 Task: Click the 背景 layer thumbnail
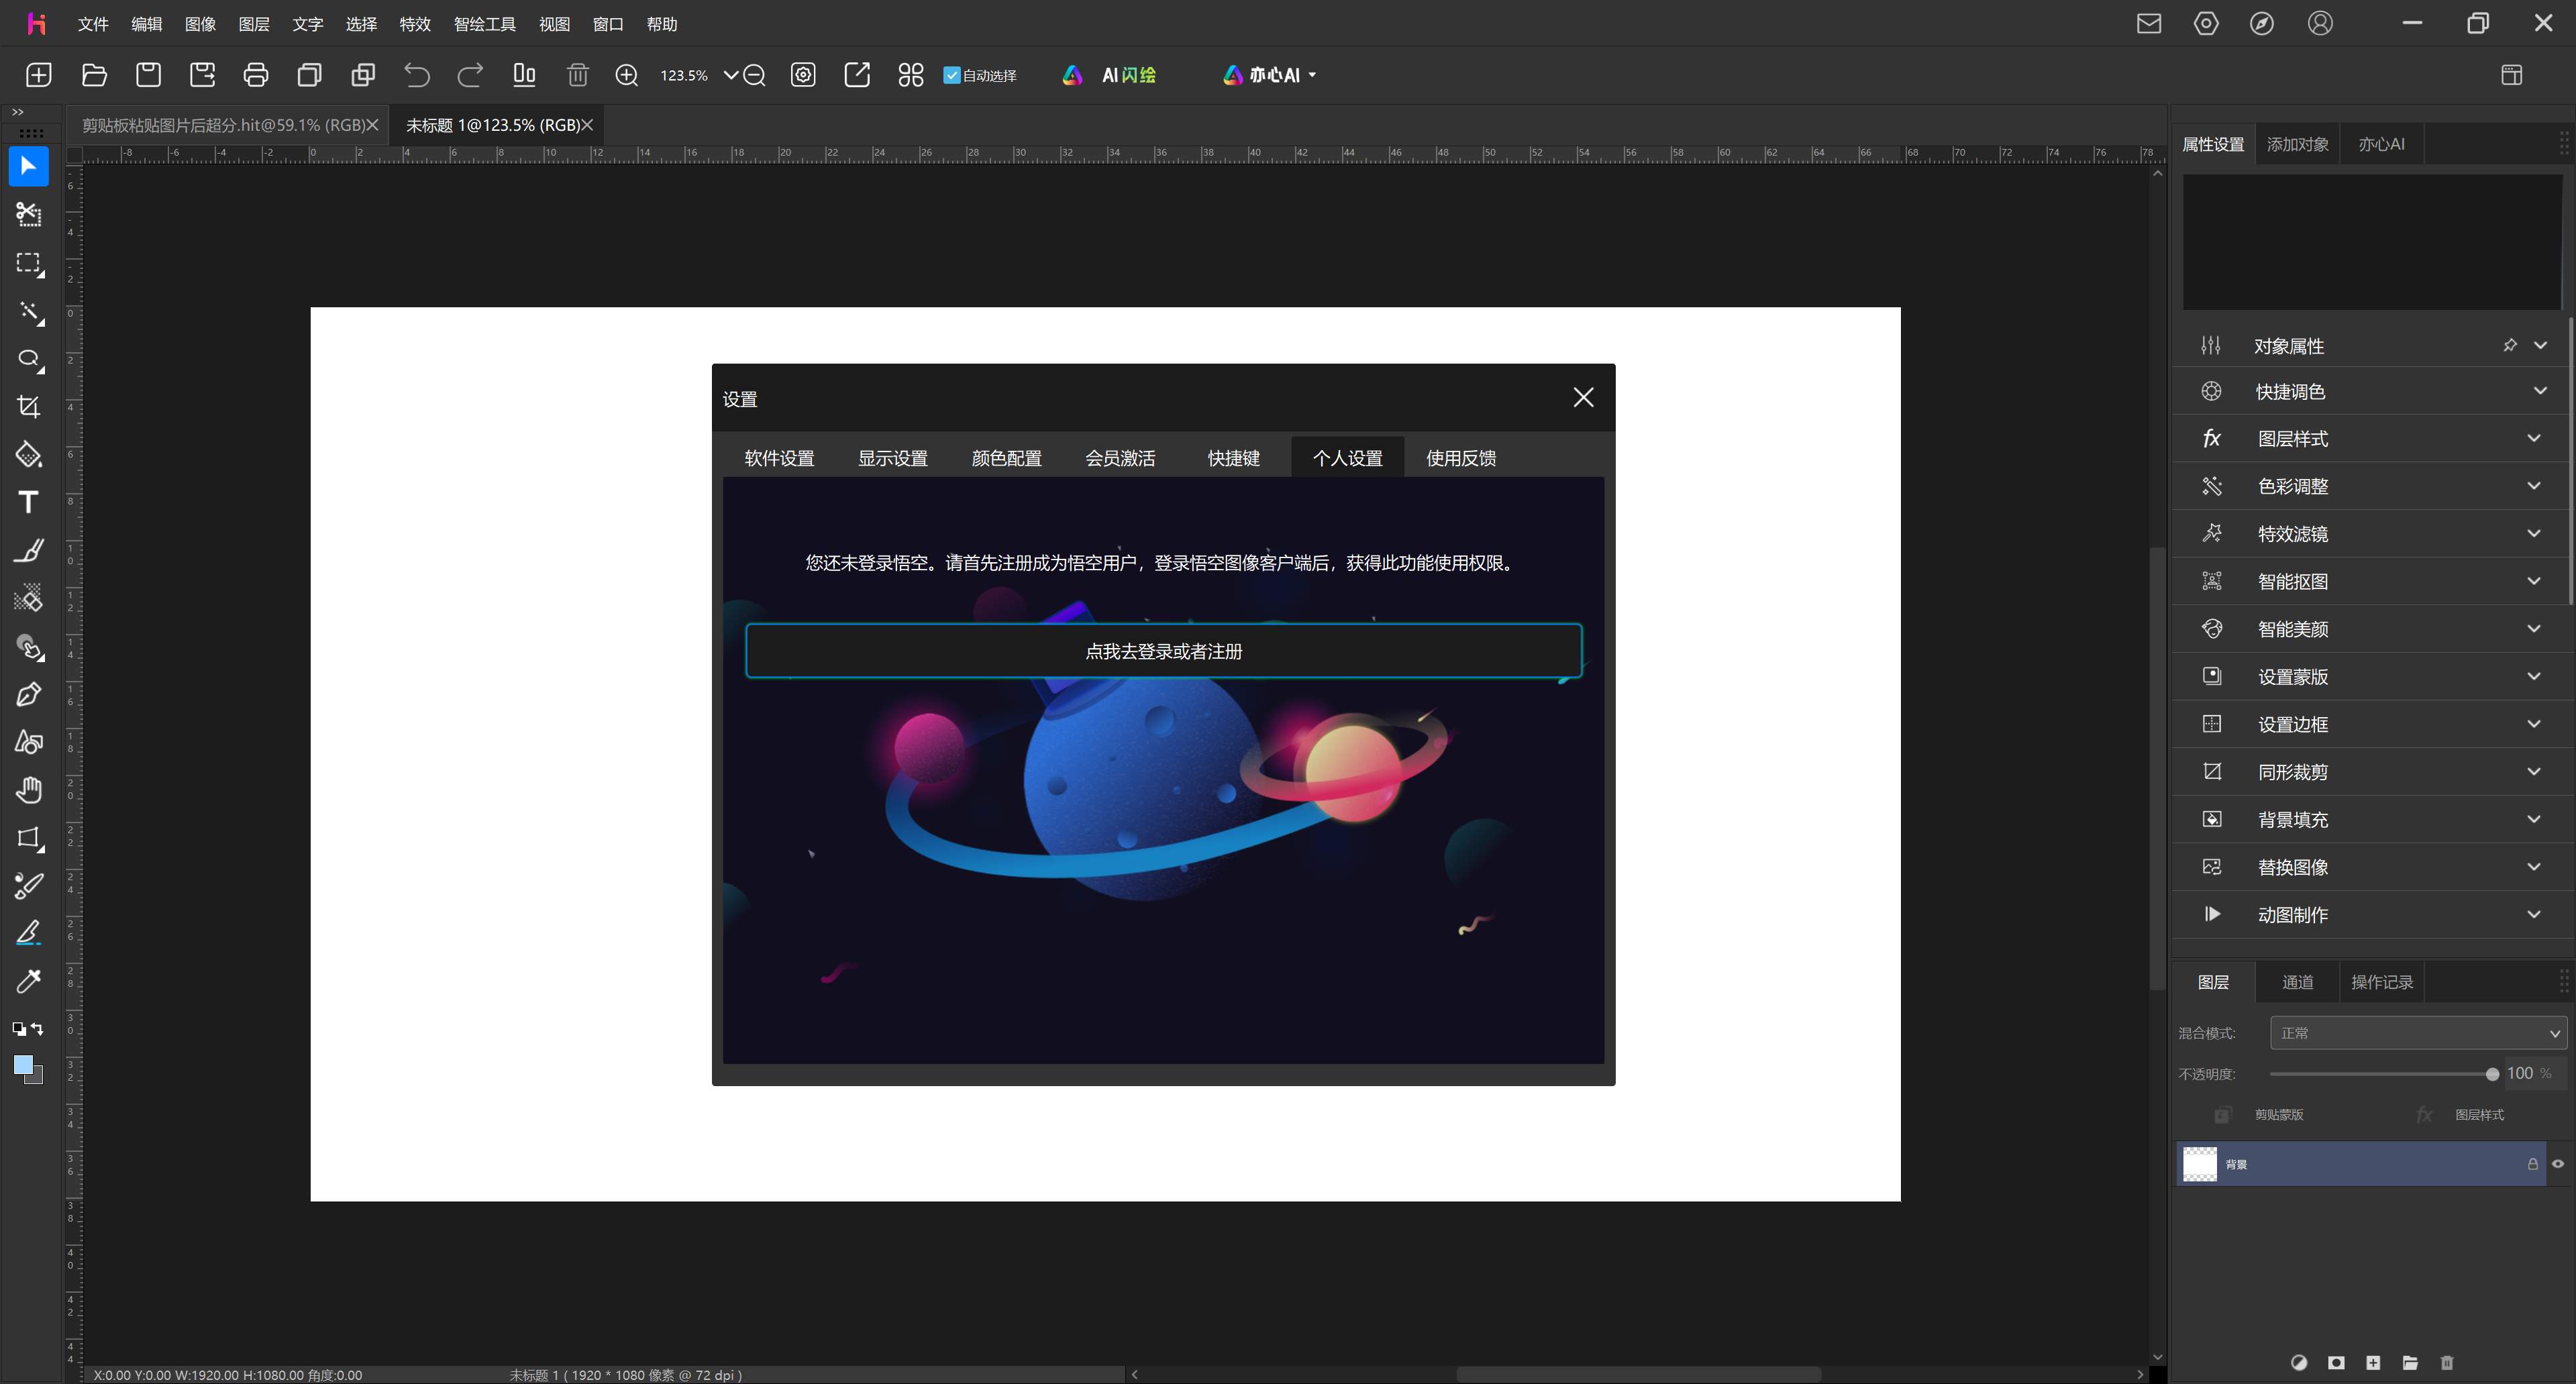(x=2199, y=1164)
